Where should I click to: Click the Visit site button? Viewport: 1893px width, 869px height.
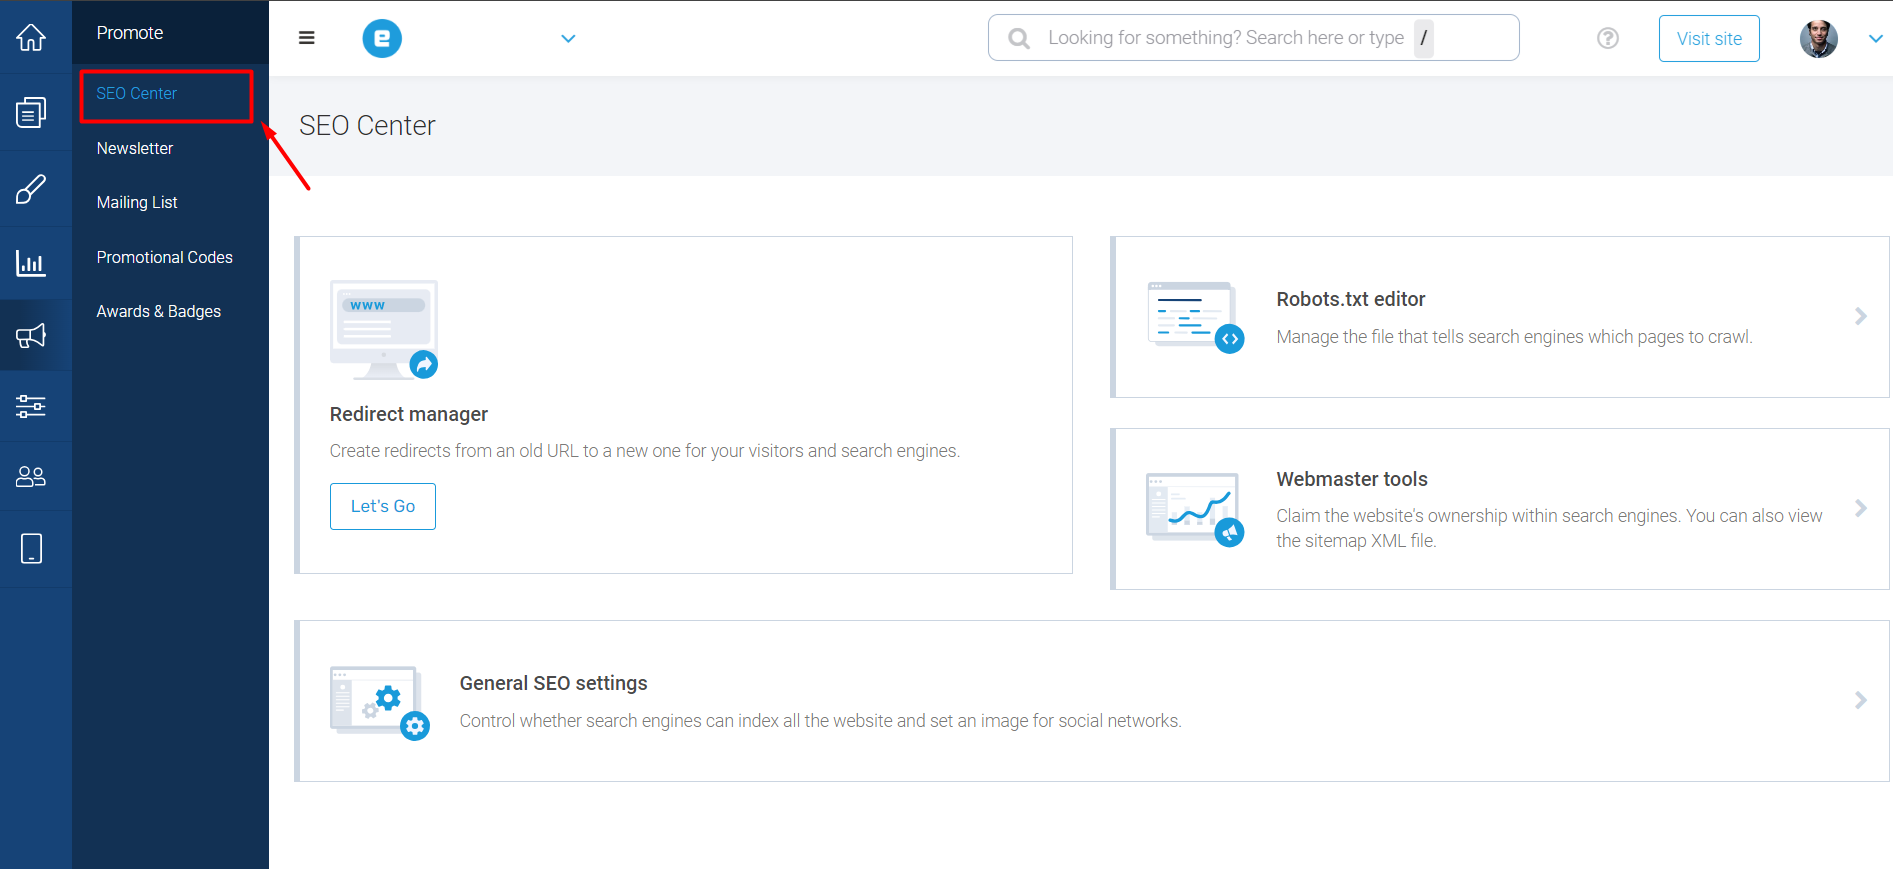coord(1709,38)
